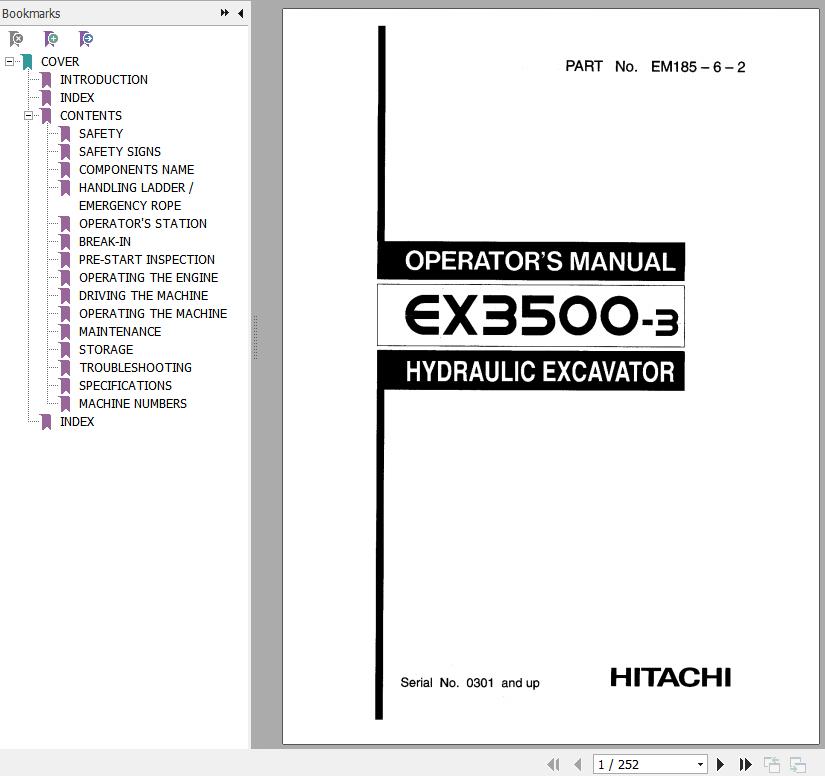Open the SAFETY SIGNS bookmark
This screenshot has width=825, height=776.
pyautogui.click(x=119, y=152)
